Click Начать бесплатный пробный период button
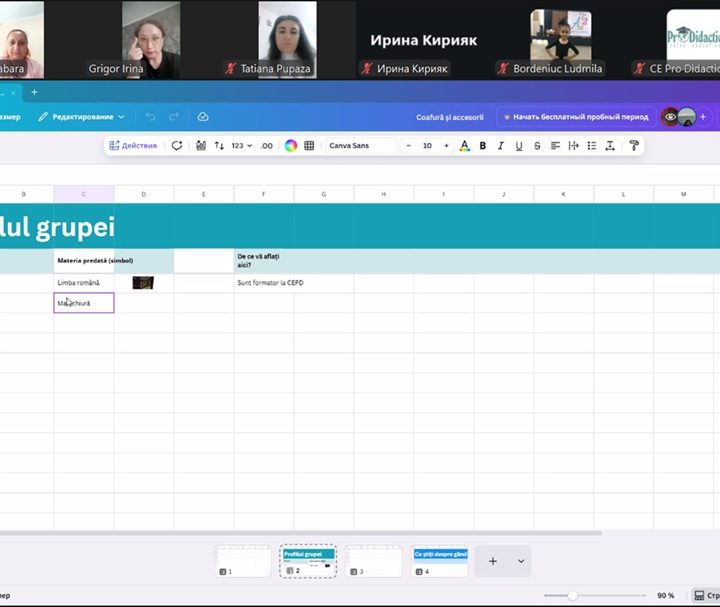Screen dimensions: 720x607 [x=576, y=117]
